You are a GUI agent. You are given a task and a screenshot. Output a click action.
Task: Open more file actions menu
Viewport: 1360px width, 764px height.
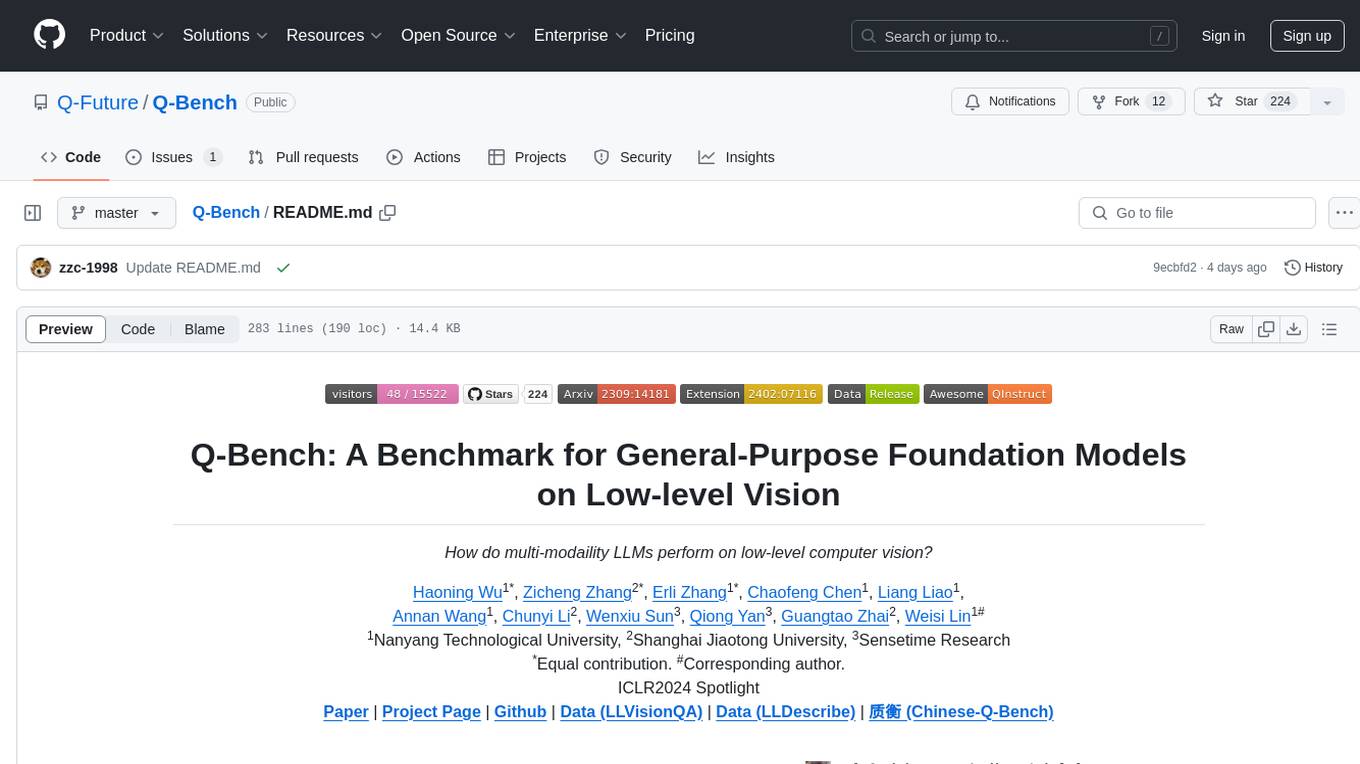coord(1344,213)
